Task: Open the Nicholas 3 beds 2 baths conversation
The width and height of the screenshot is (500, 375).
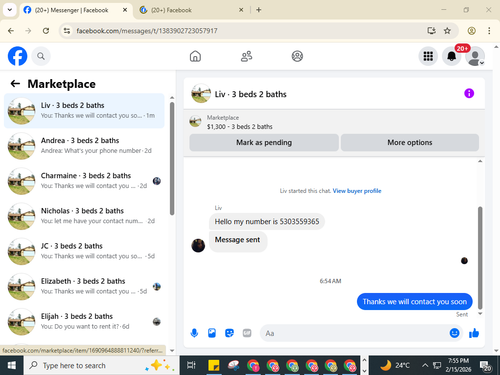Action: coord(84,216)
